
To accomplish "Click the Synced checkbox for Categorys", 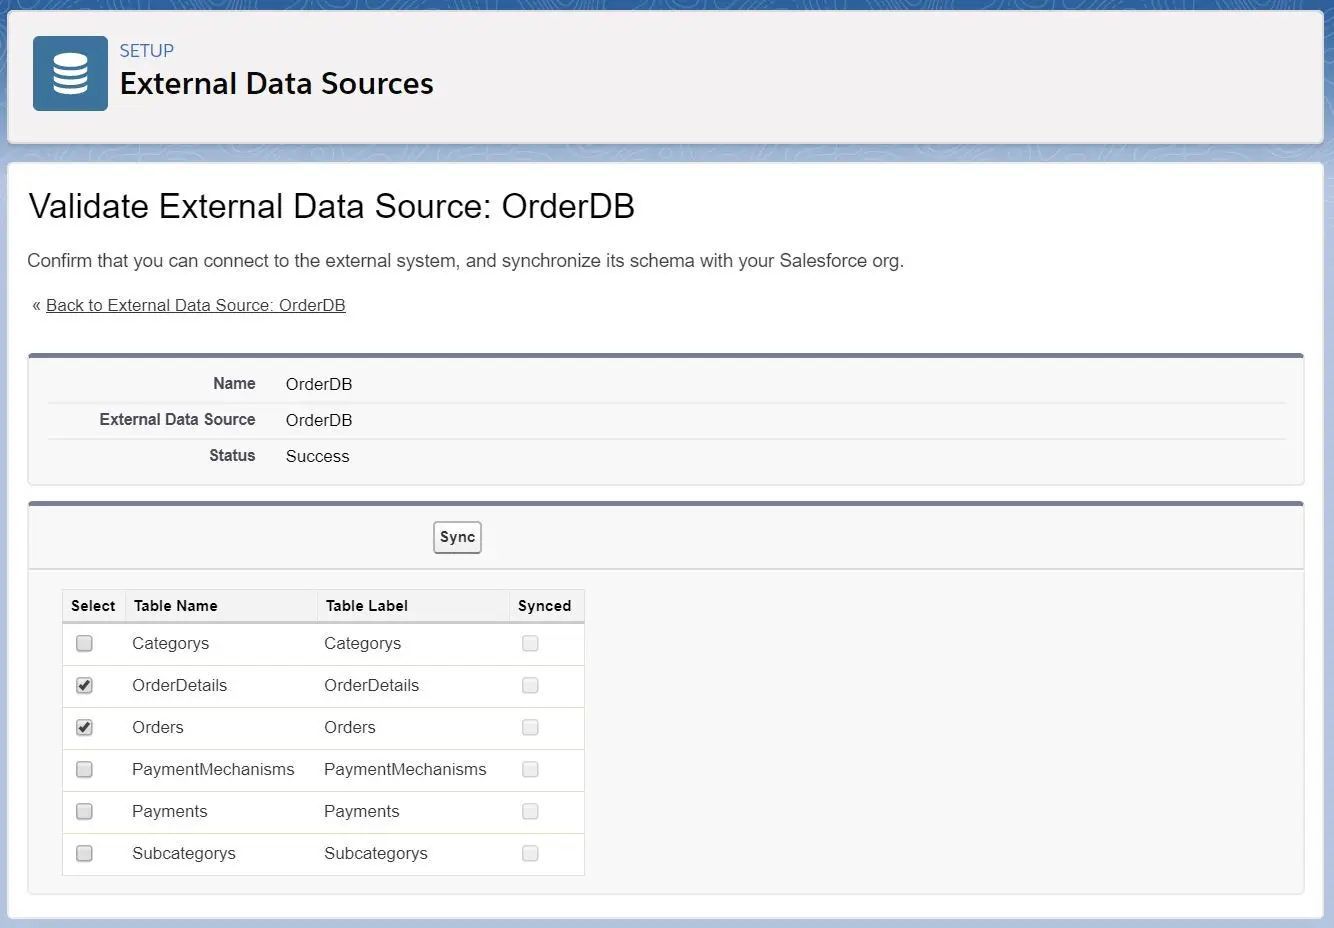I will tap(530, 643).
